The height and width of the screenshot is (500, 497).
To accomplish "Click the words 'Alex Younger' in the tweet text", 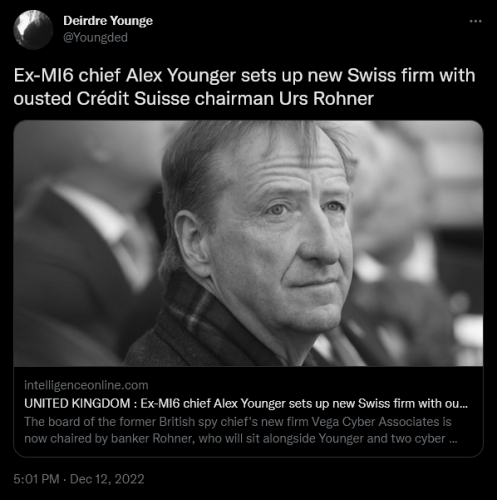I will [x=181, y=76].
